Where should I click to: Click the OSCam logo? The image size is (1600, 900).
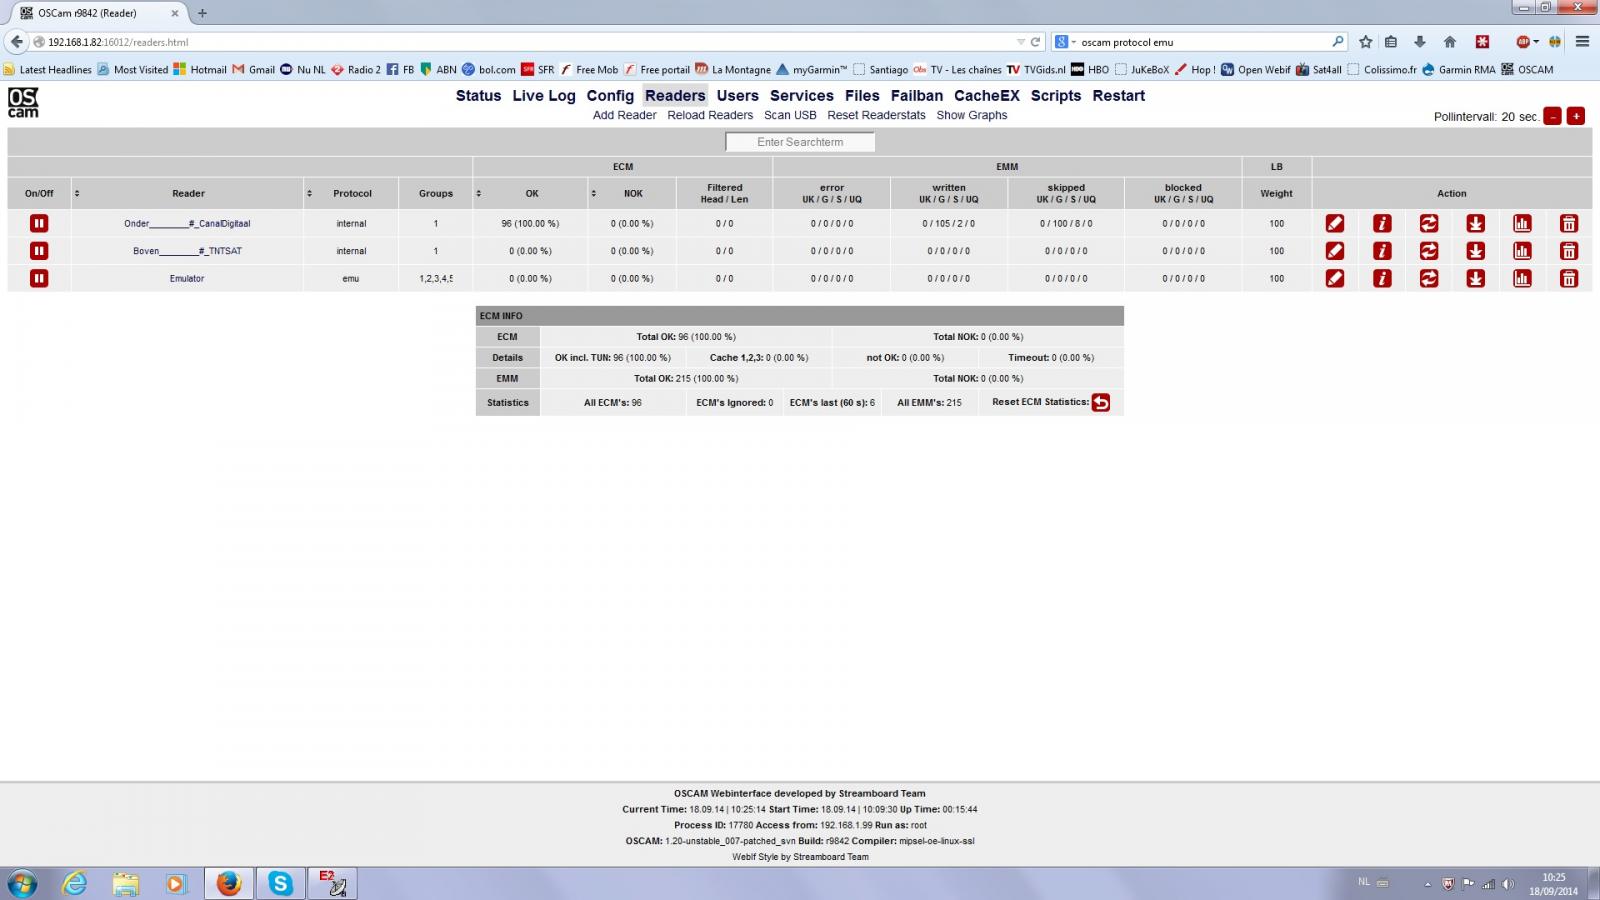click(x=23, y=102)
